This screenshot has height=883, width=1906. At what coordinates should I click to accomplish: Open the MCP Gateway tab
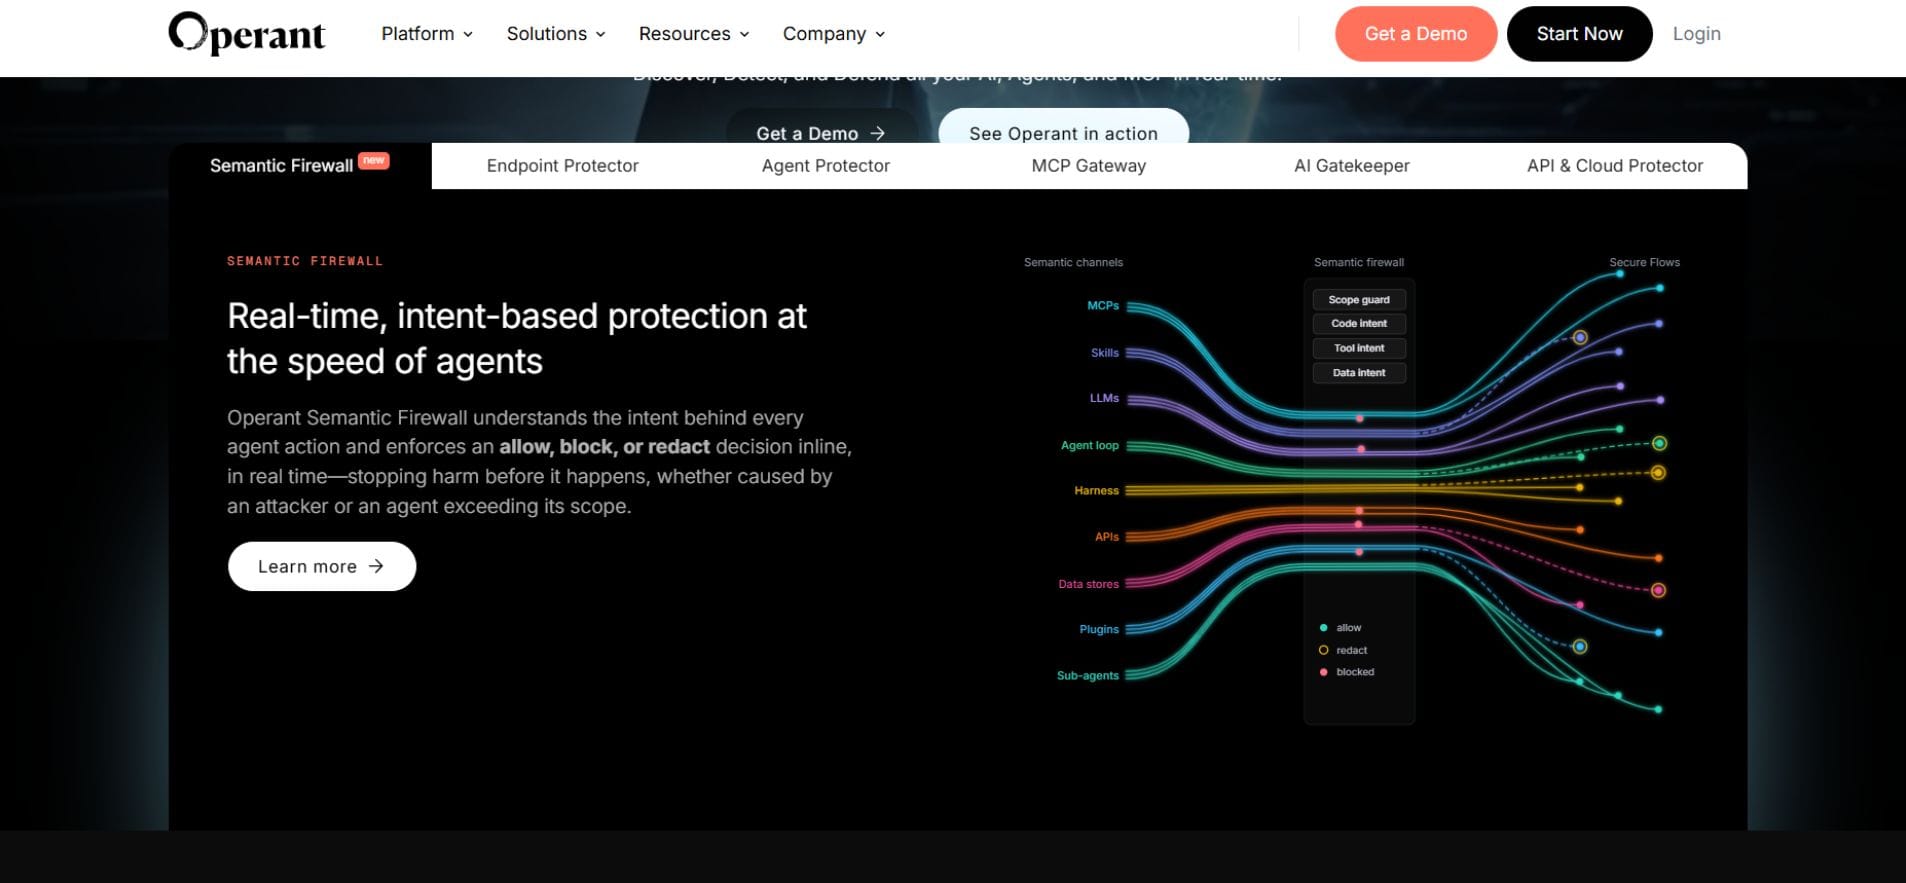coord(1089,166)
